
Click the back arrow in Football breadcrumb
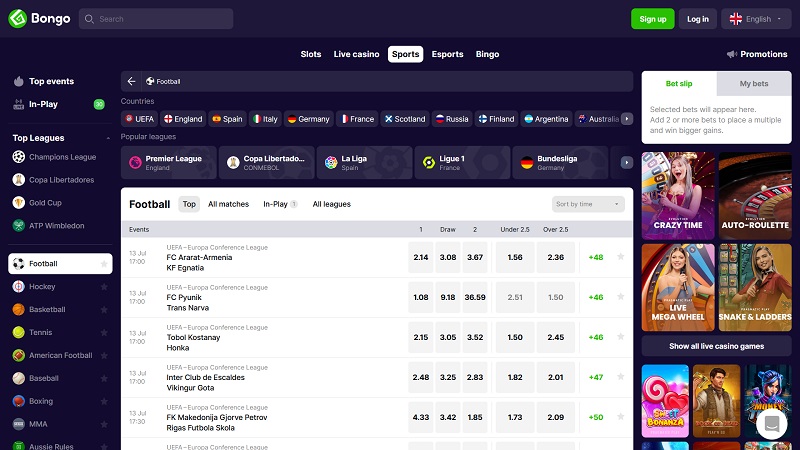coord(132,81)
